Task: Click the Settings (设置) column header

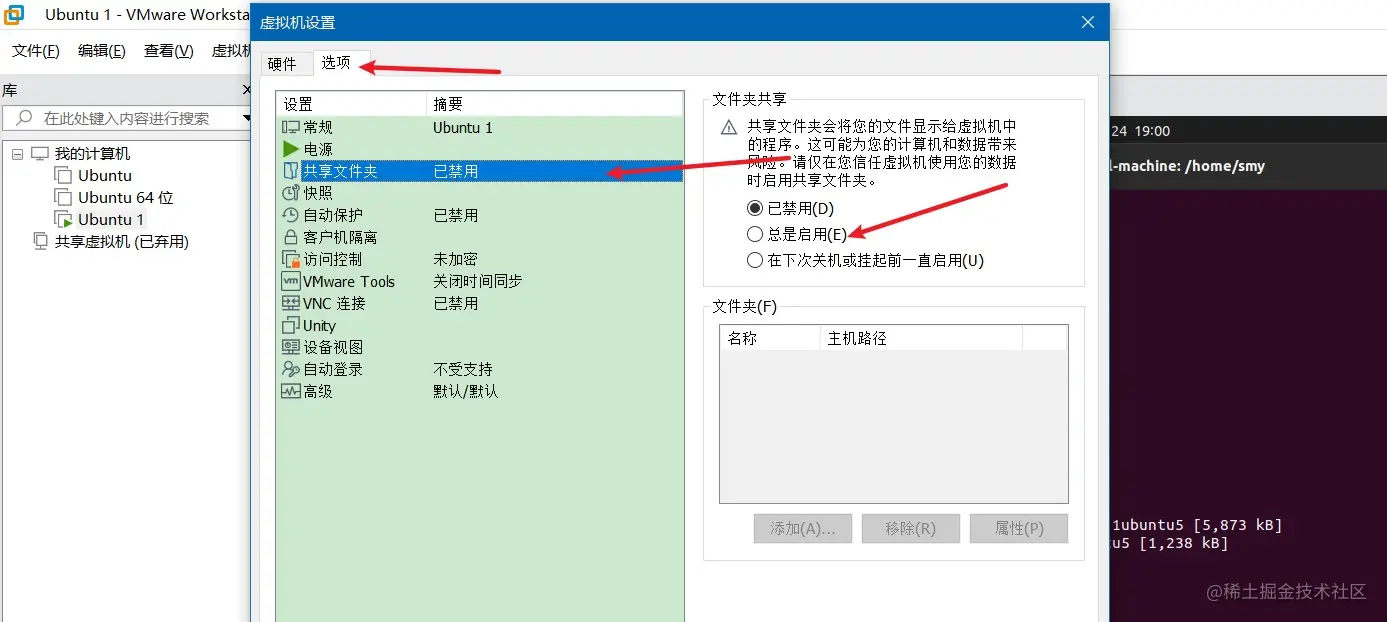Action: pyautogui.click(x=352, y=104)
